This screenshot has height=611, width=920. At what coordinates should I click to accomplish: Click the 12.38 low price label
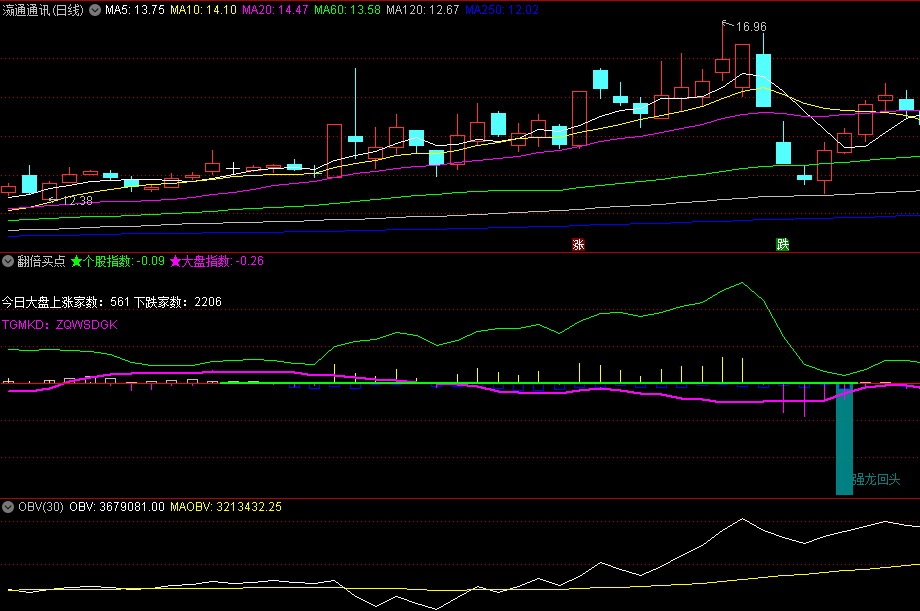pyautogui.click(x=77, y=201)
